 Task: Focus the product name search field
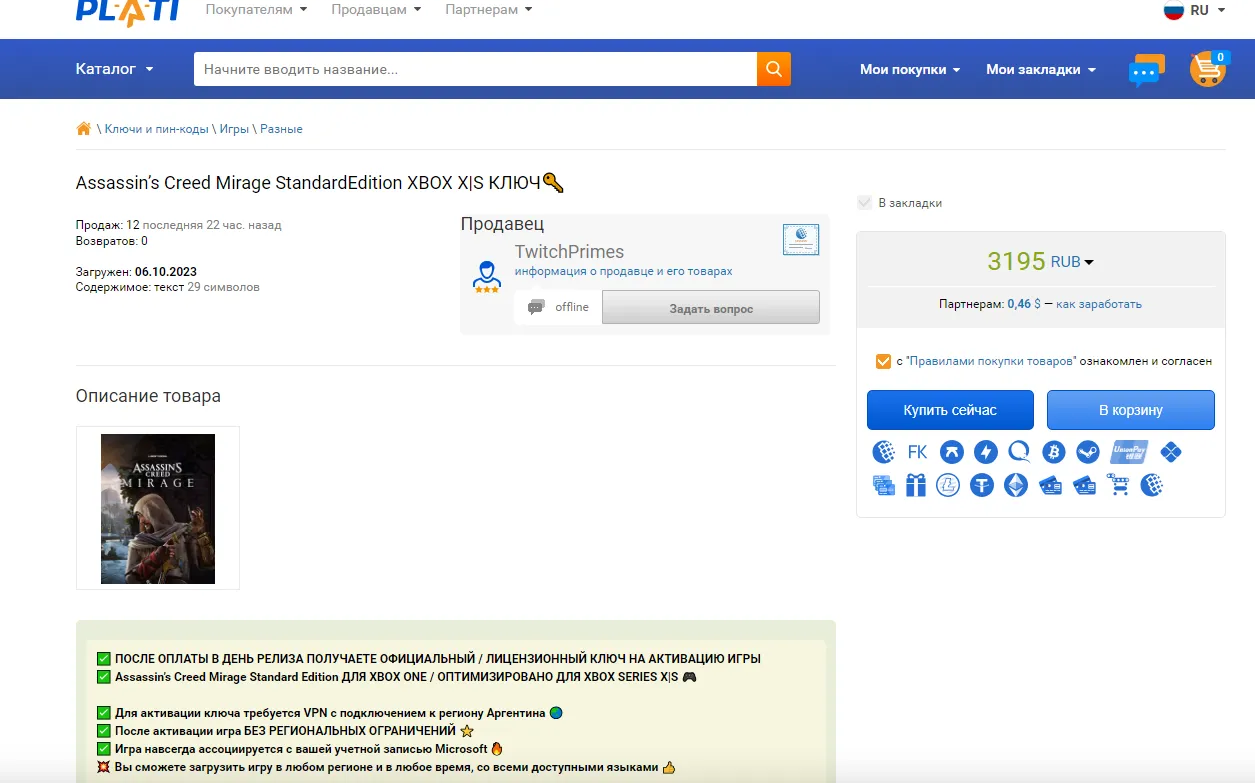[x=475, y=69]
